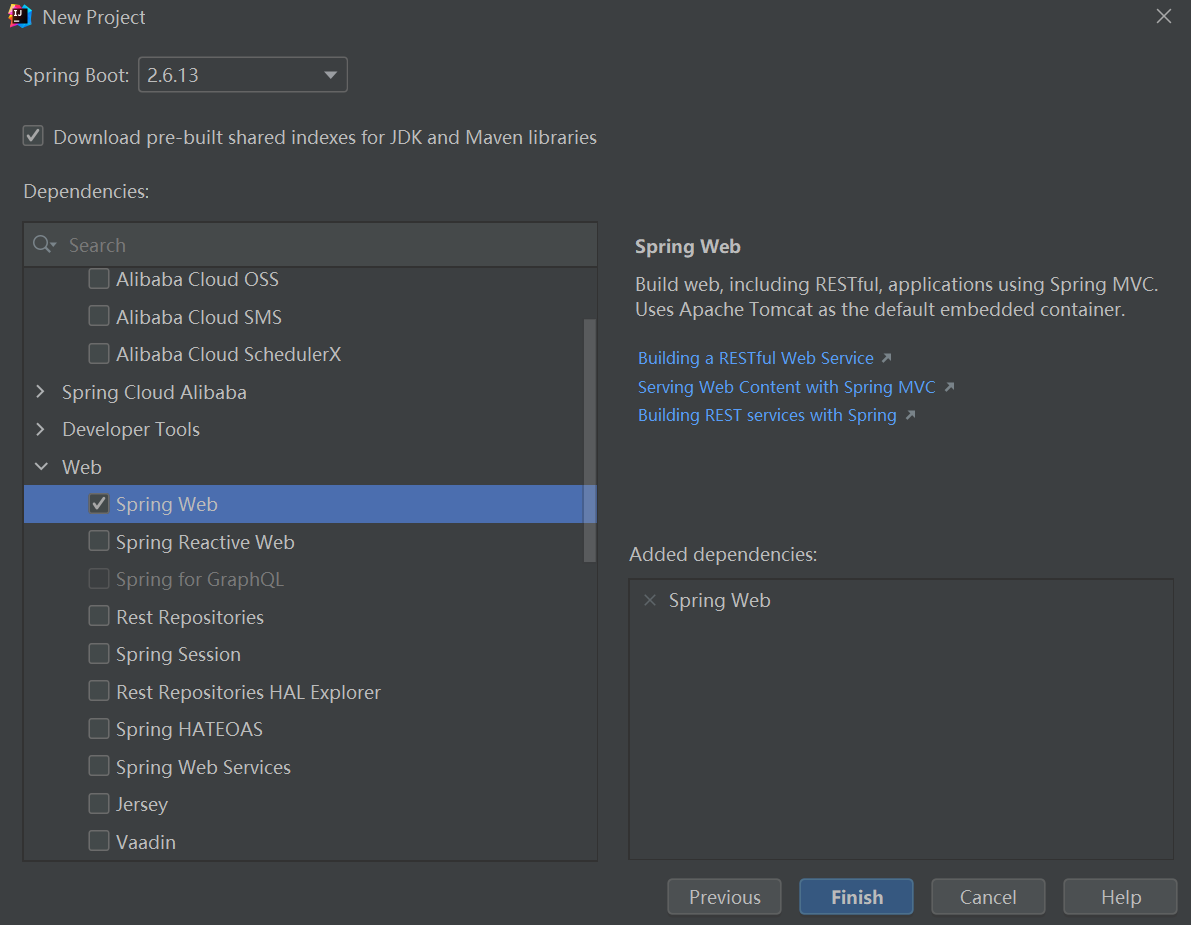Select the Spring Session row label
Screen dimensions: 1191x925
178,654
